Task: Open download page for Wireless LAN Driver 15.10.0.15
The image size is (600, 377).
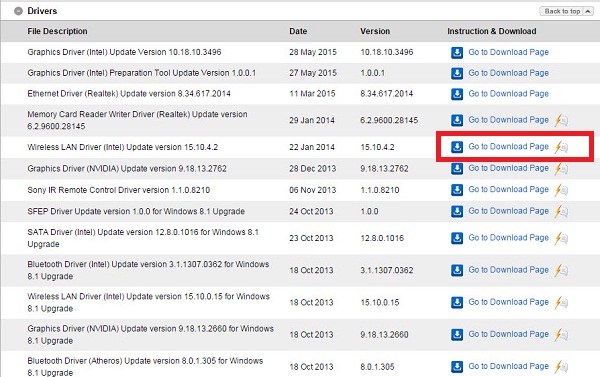Action: coord(509,302)
